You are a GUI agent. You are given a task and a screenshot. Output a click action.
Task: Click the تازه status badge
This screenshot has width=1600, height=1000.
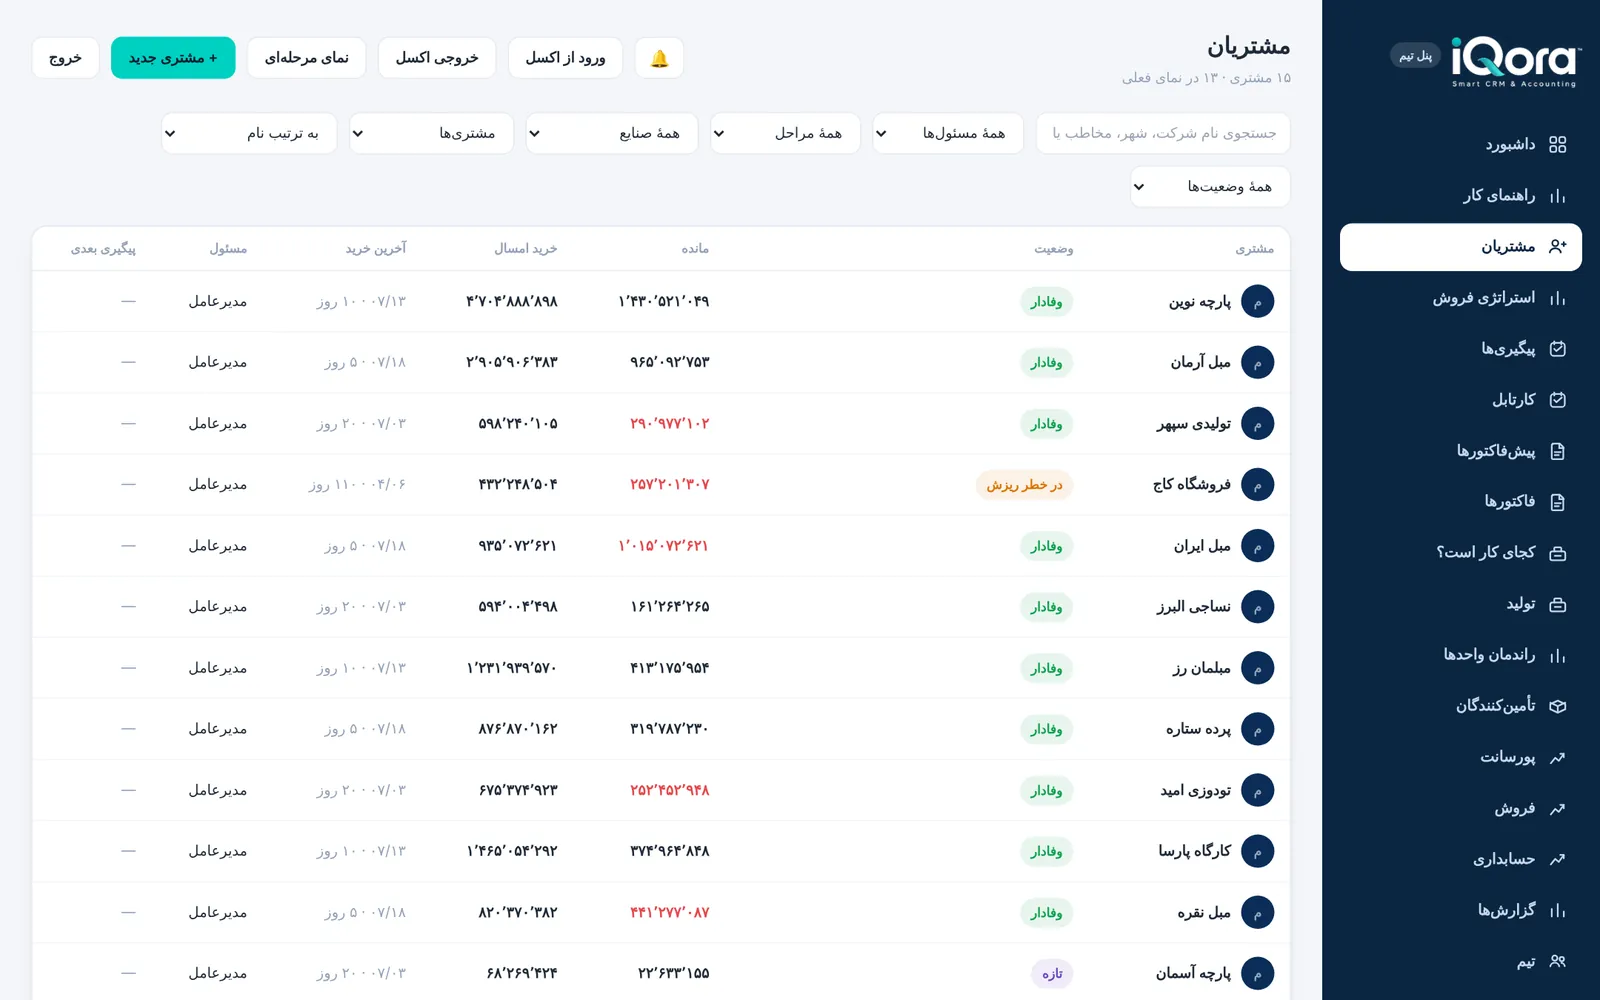tap(1052, 974)
